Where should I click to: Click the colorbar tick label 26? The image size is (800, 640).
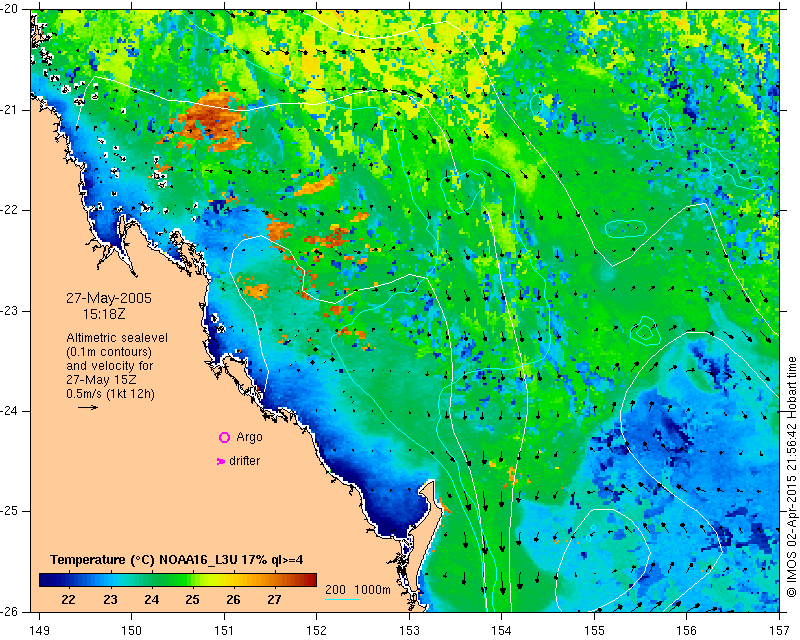(x=233, y=600)
